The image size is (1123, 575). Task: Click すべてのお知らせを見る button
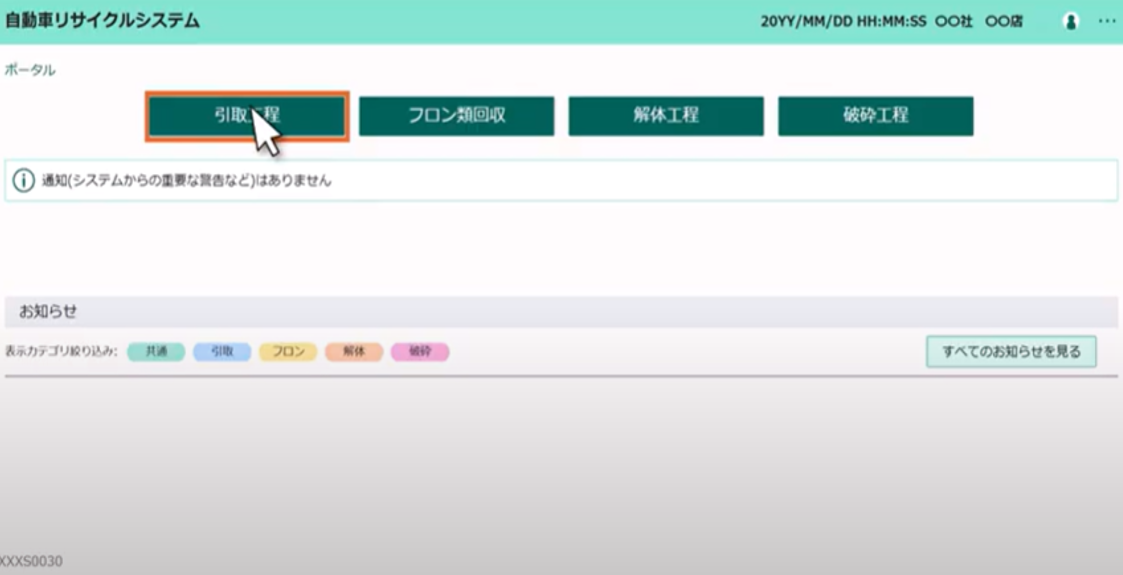pos(1011,352)
